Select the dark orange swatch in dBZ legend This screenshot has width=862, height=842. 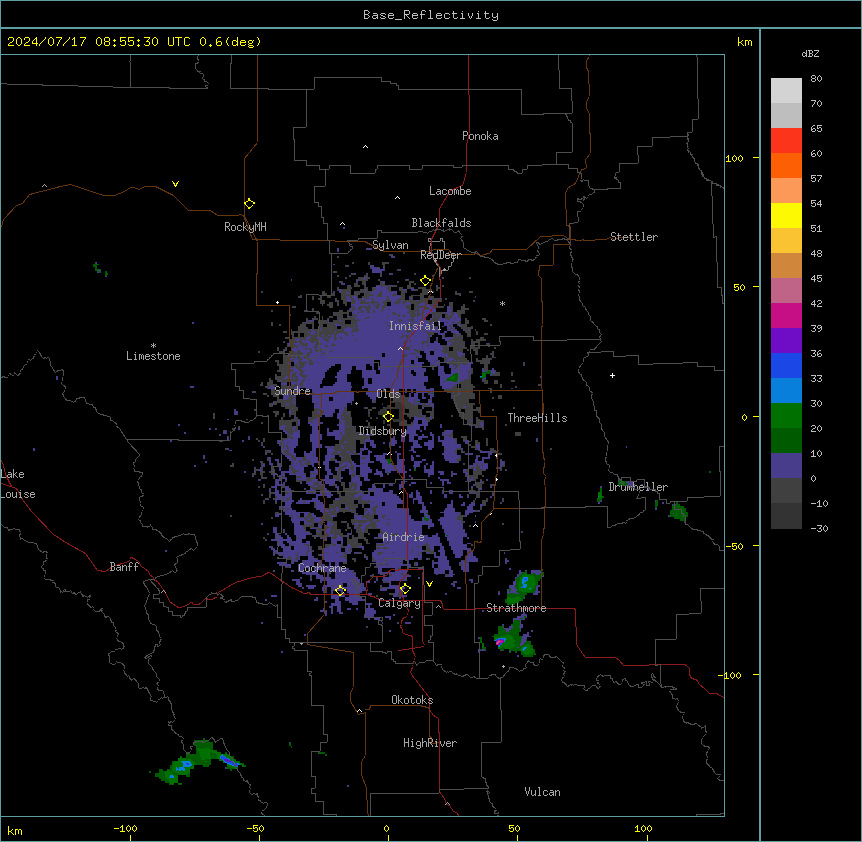786,165
